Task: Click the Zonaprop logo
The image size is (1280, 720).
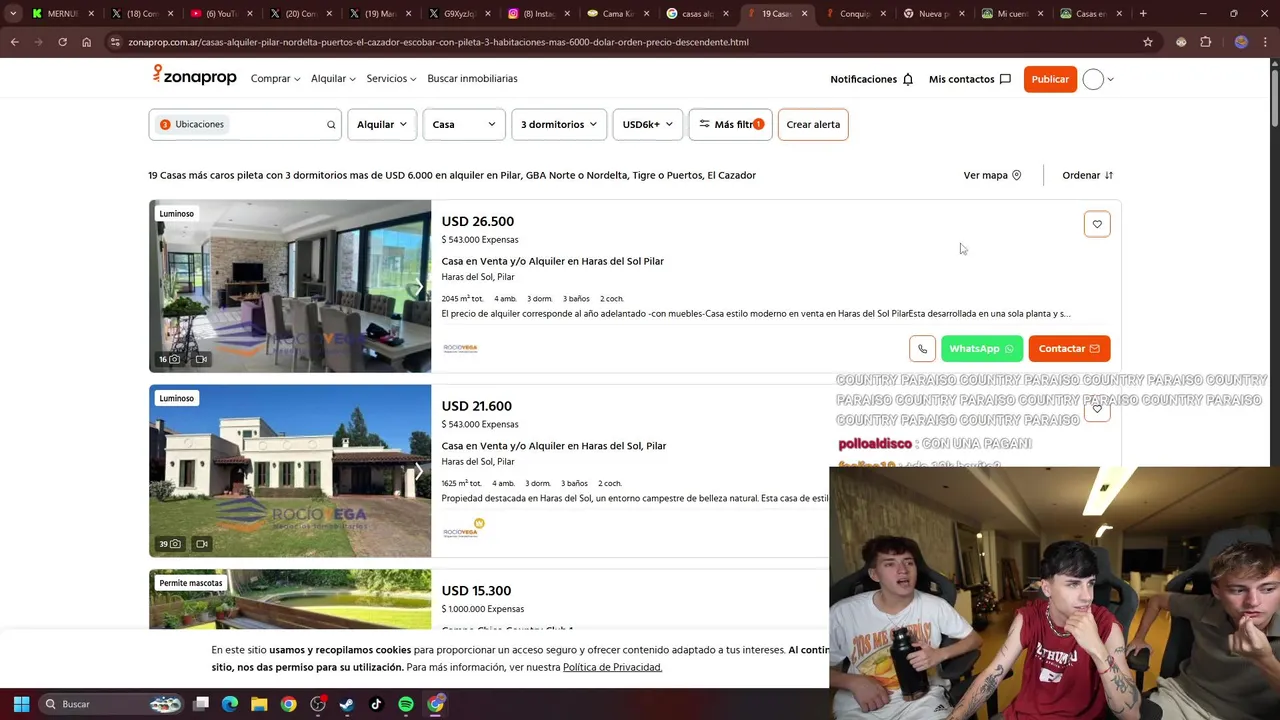Action: [194, 76]
